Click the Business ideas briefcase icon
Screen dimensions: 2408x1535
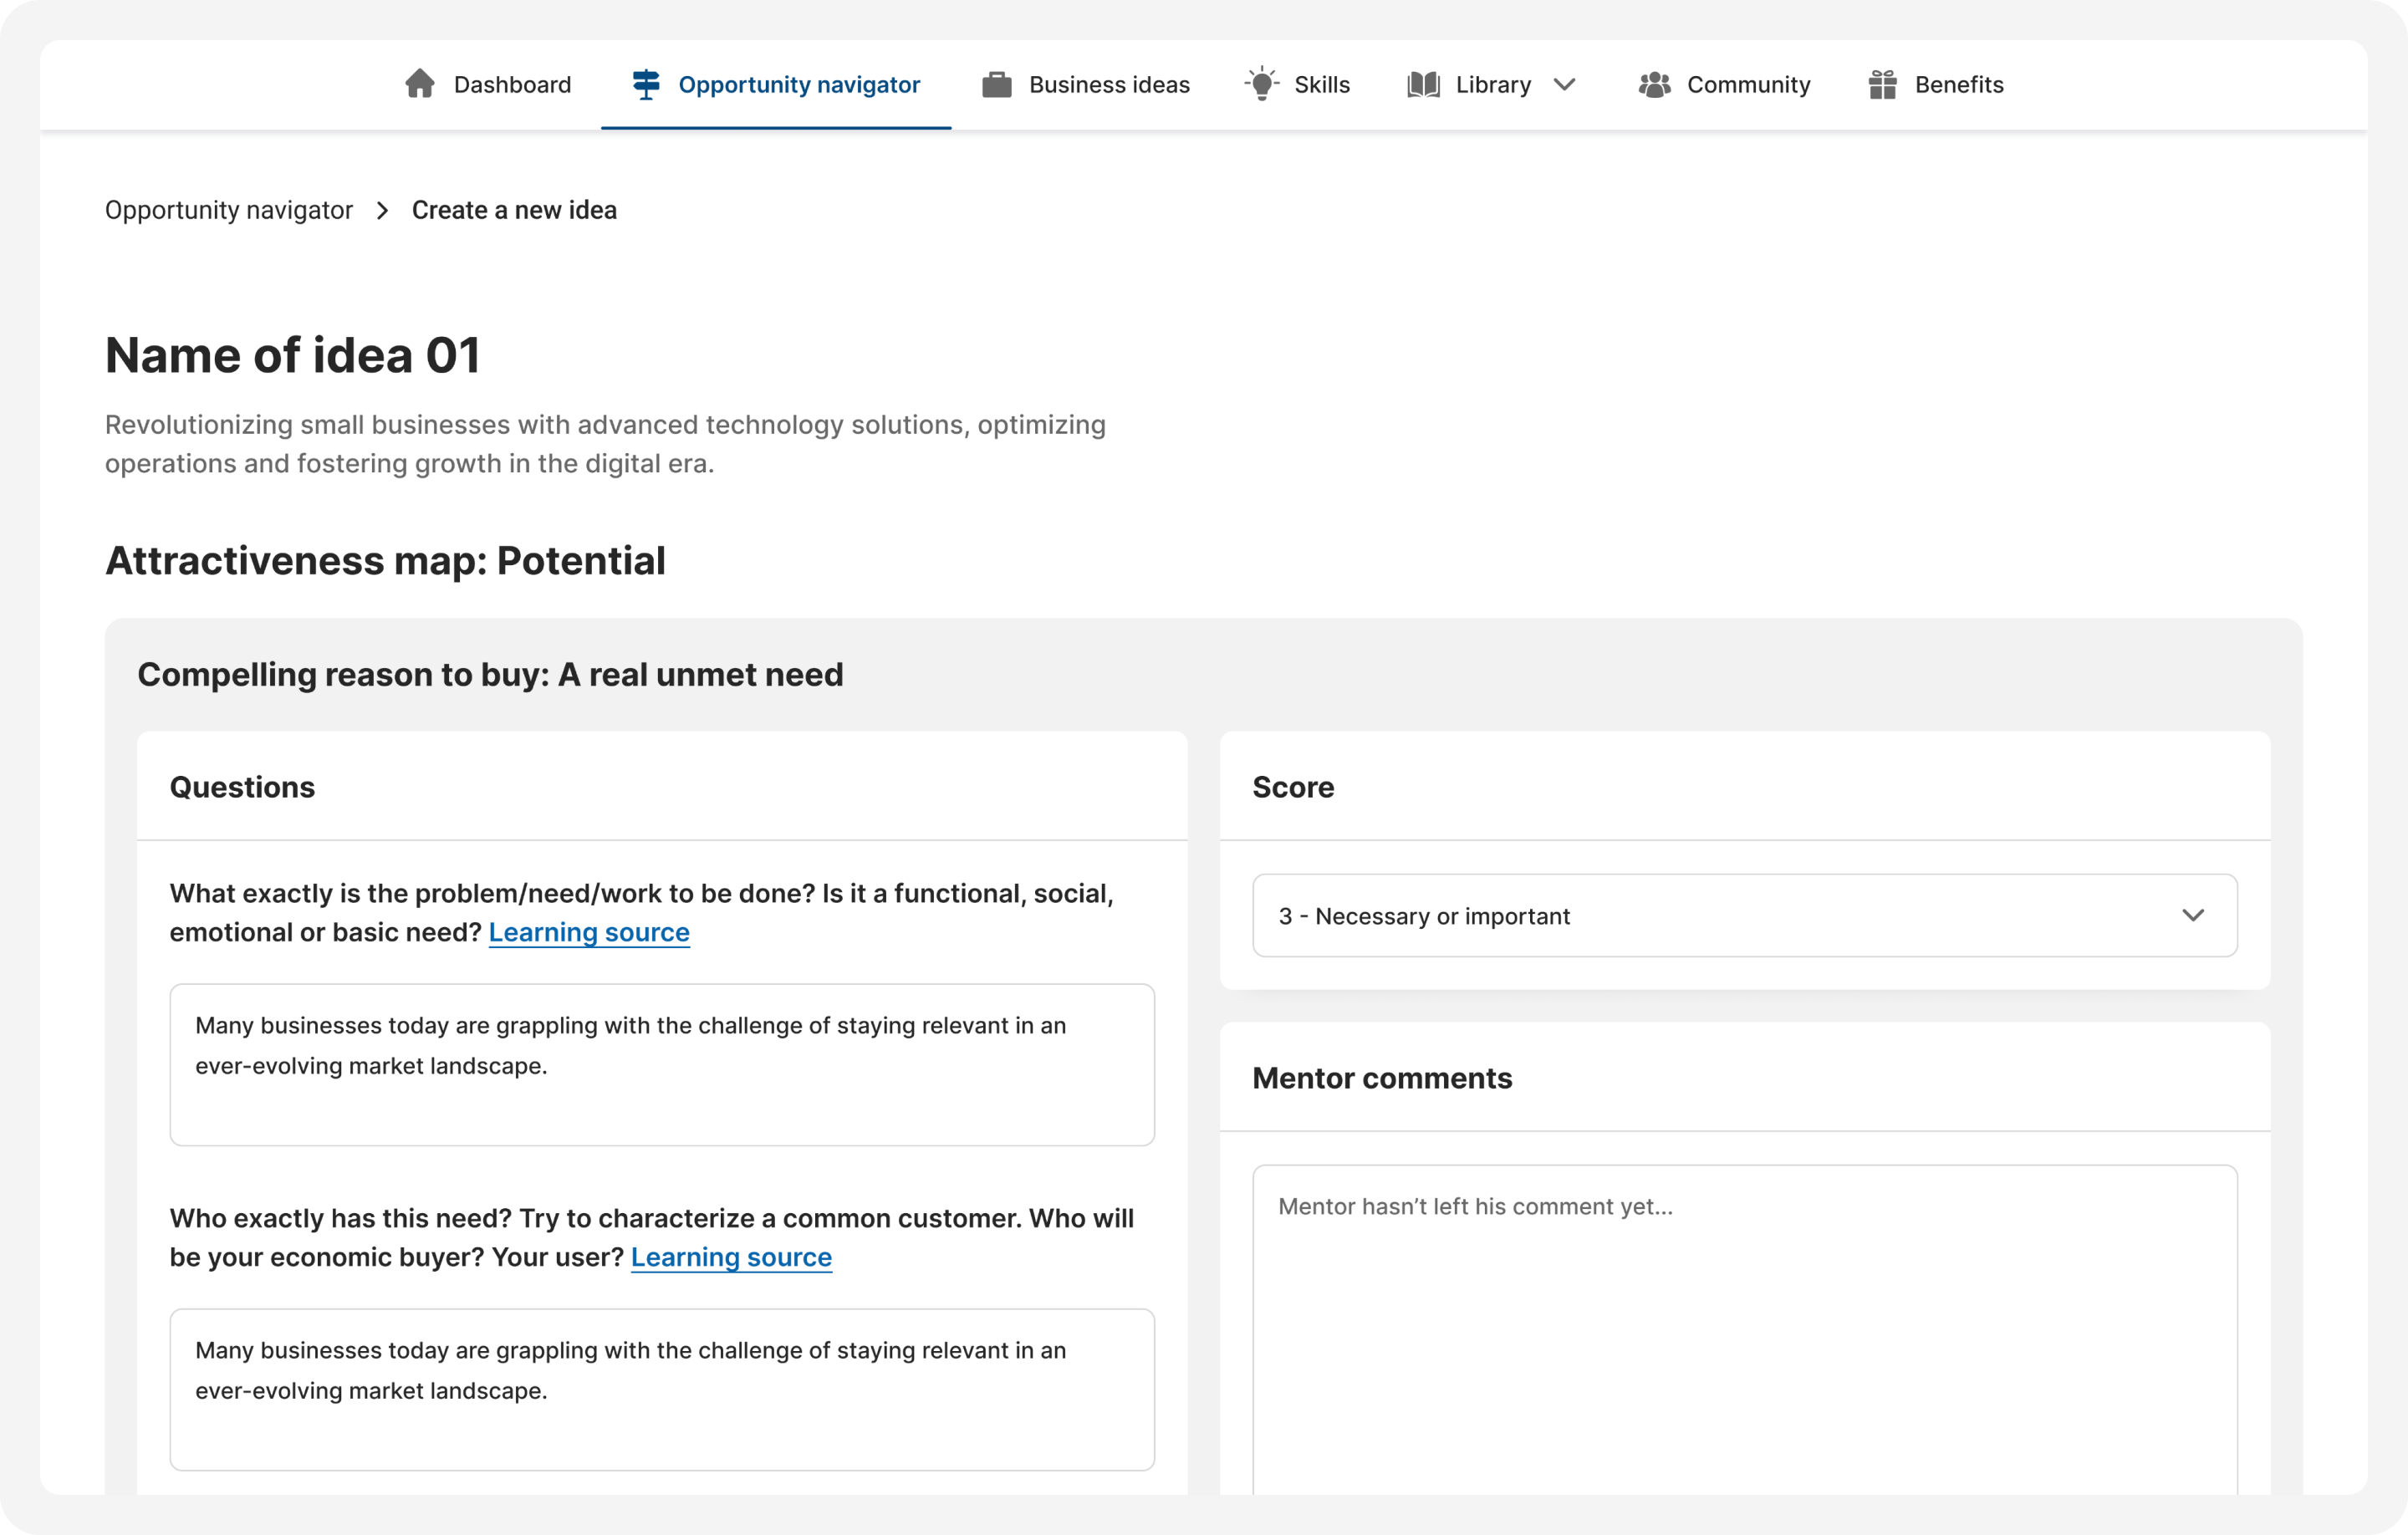(x=996, y=85)
